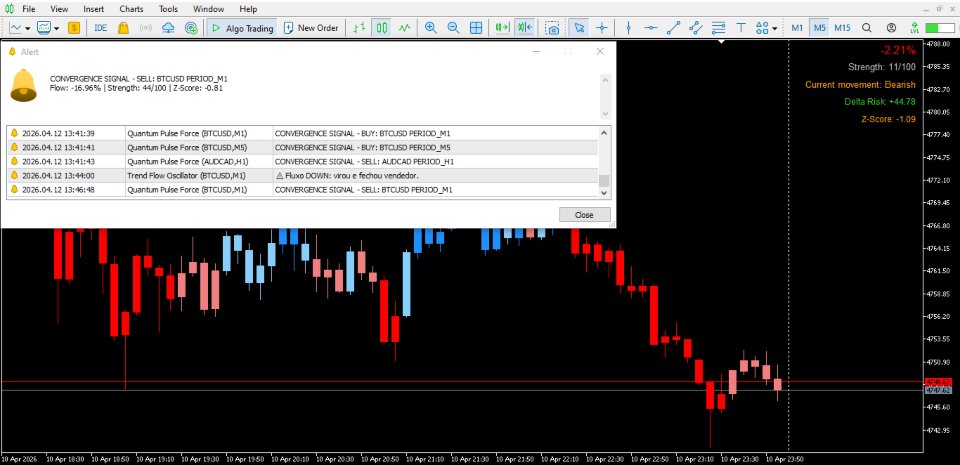The height and width of the screenshot is (465, 960).
Task: Expand the objects shapes dropdown arrow
Action: (774, 28)
